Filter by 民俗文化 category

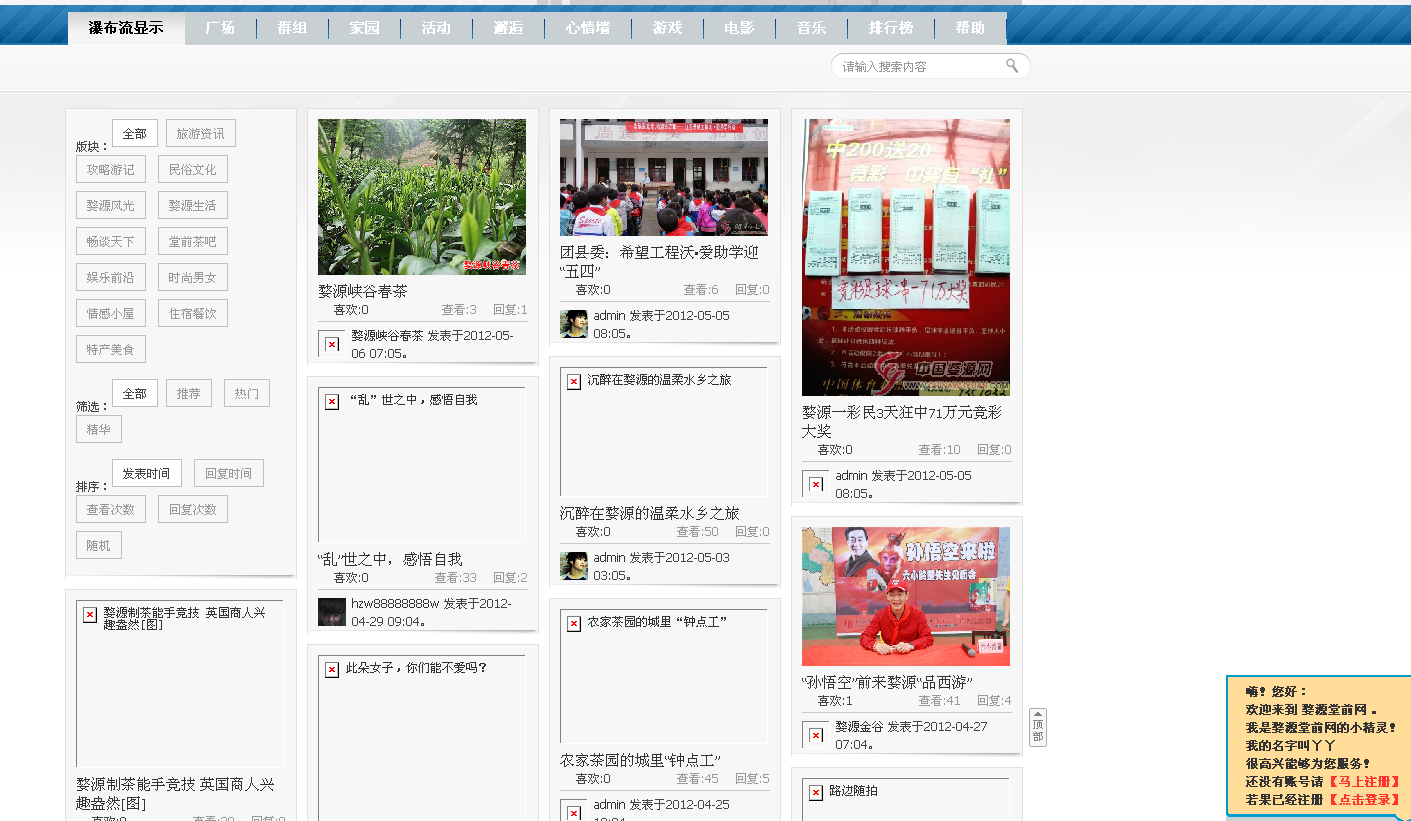193,169
